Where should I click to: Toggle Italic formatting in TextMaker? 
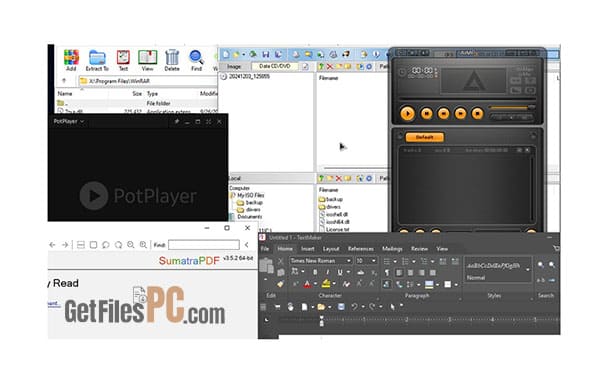point(328,272)
